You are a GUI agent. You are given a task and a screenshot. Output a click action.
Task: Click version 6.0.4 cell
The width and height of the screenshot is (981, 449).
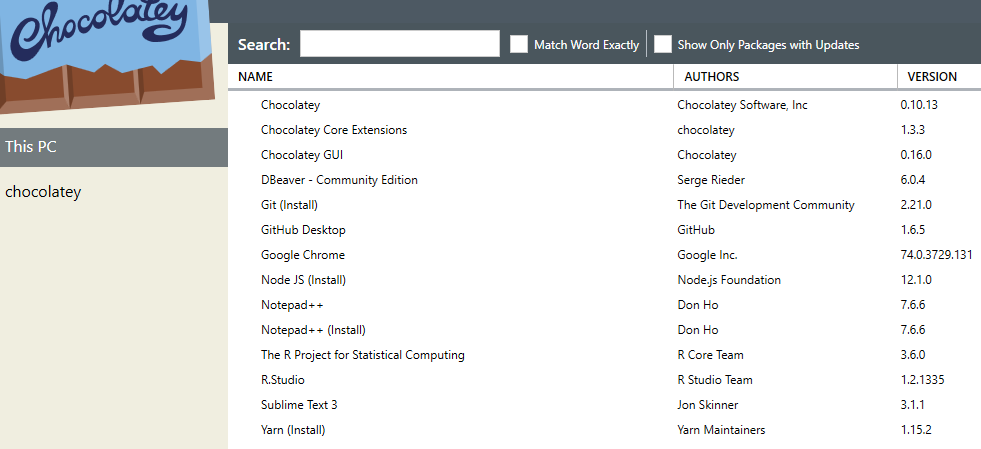(913, 180)
